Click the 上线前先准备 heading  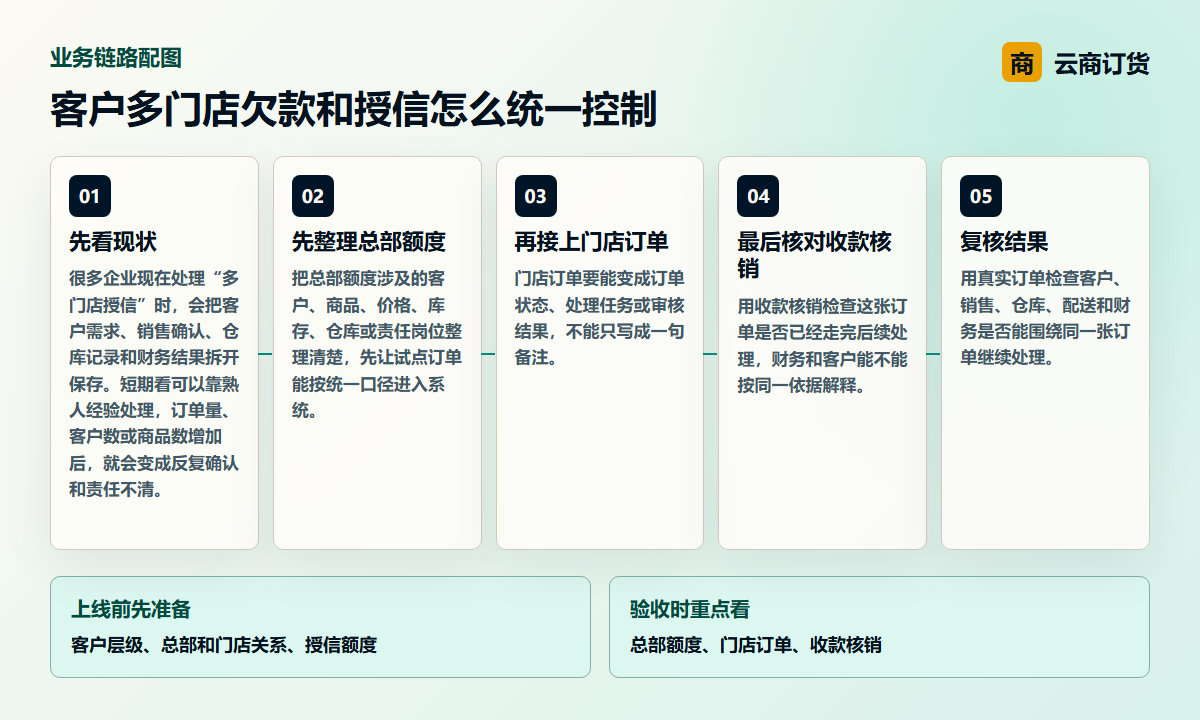click(x=131, y=609)
